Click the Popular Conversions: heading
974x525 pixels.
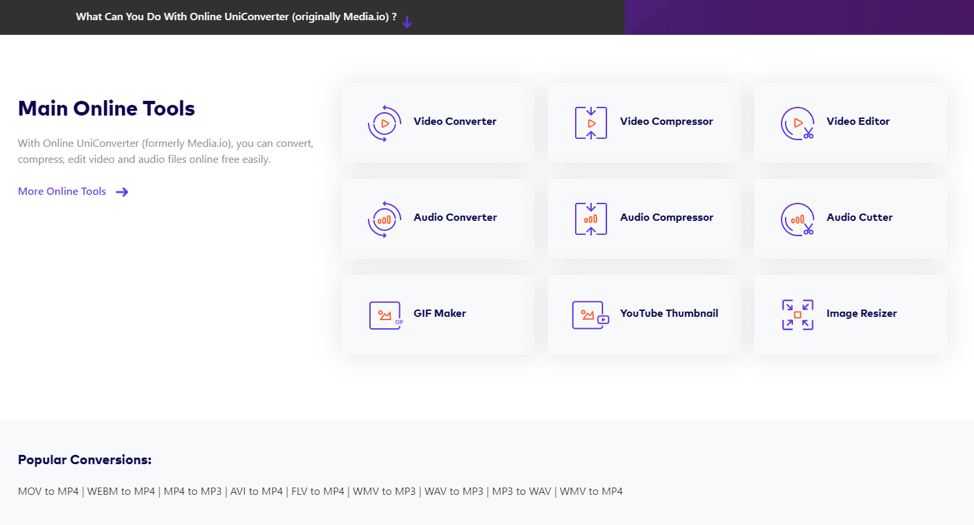click(84, 460)
